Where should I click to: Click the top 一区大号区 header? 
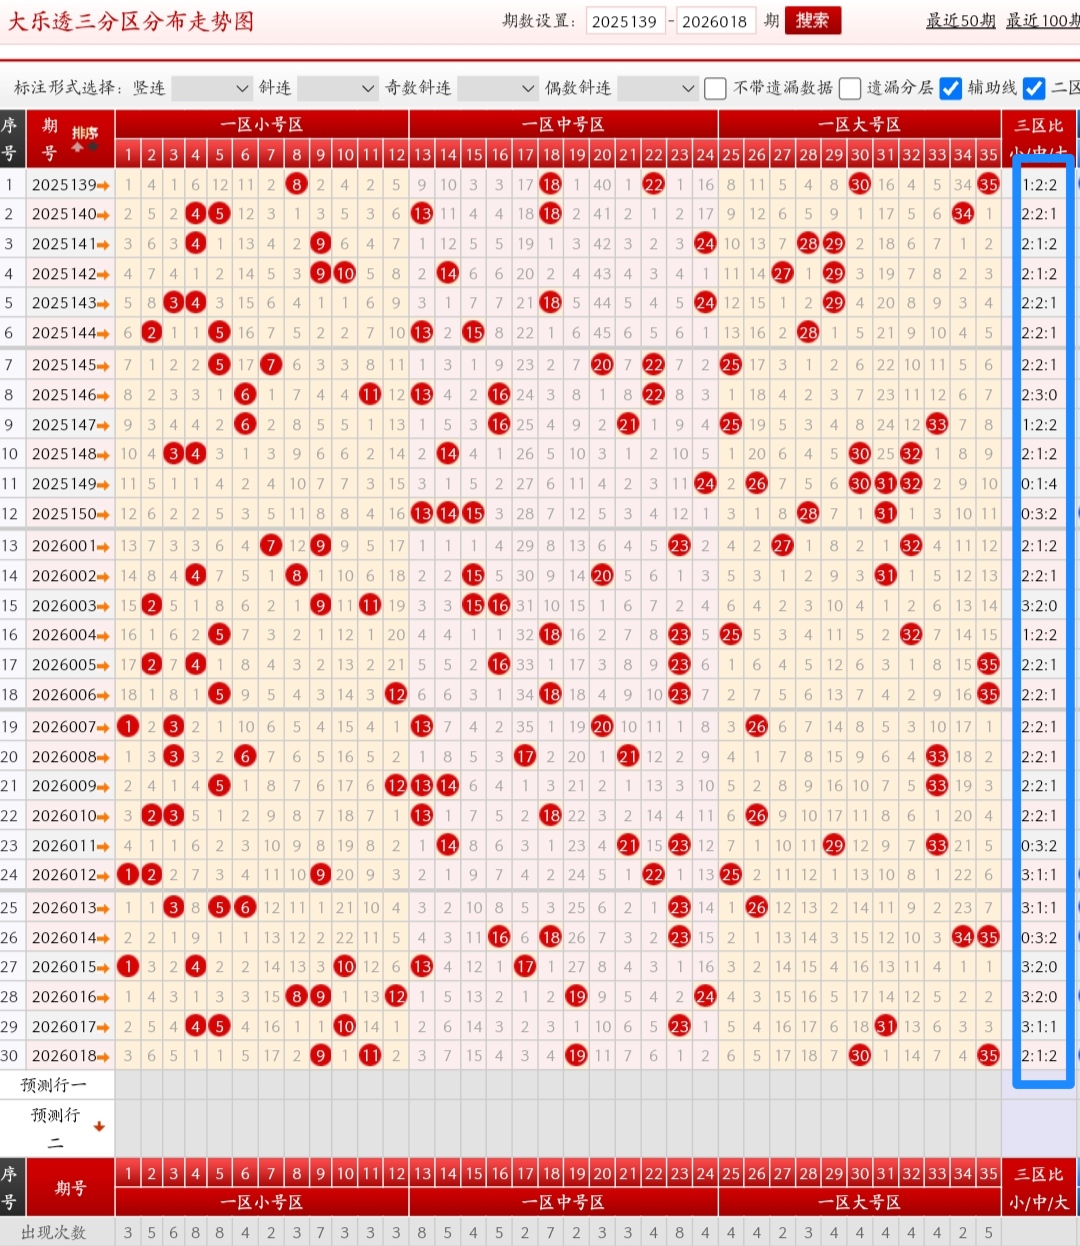click(x=859, y=125)
